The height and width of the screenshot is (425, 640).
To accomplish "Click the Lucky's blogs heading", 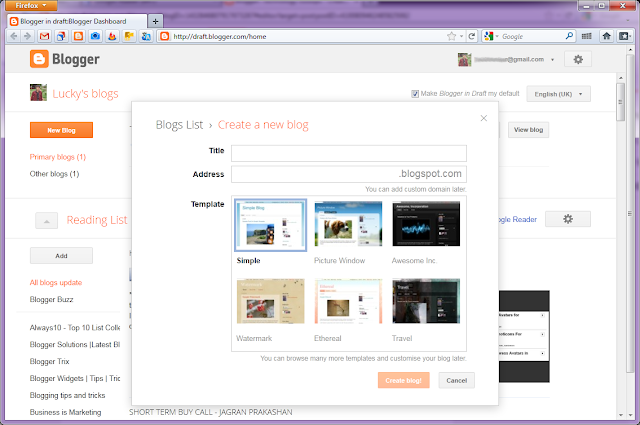I will [x=85, y=94].
